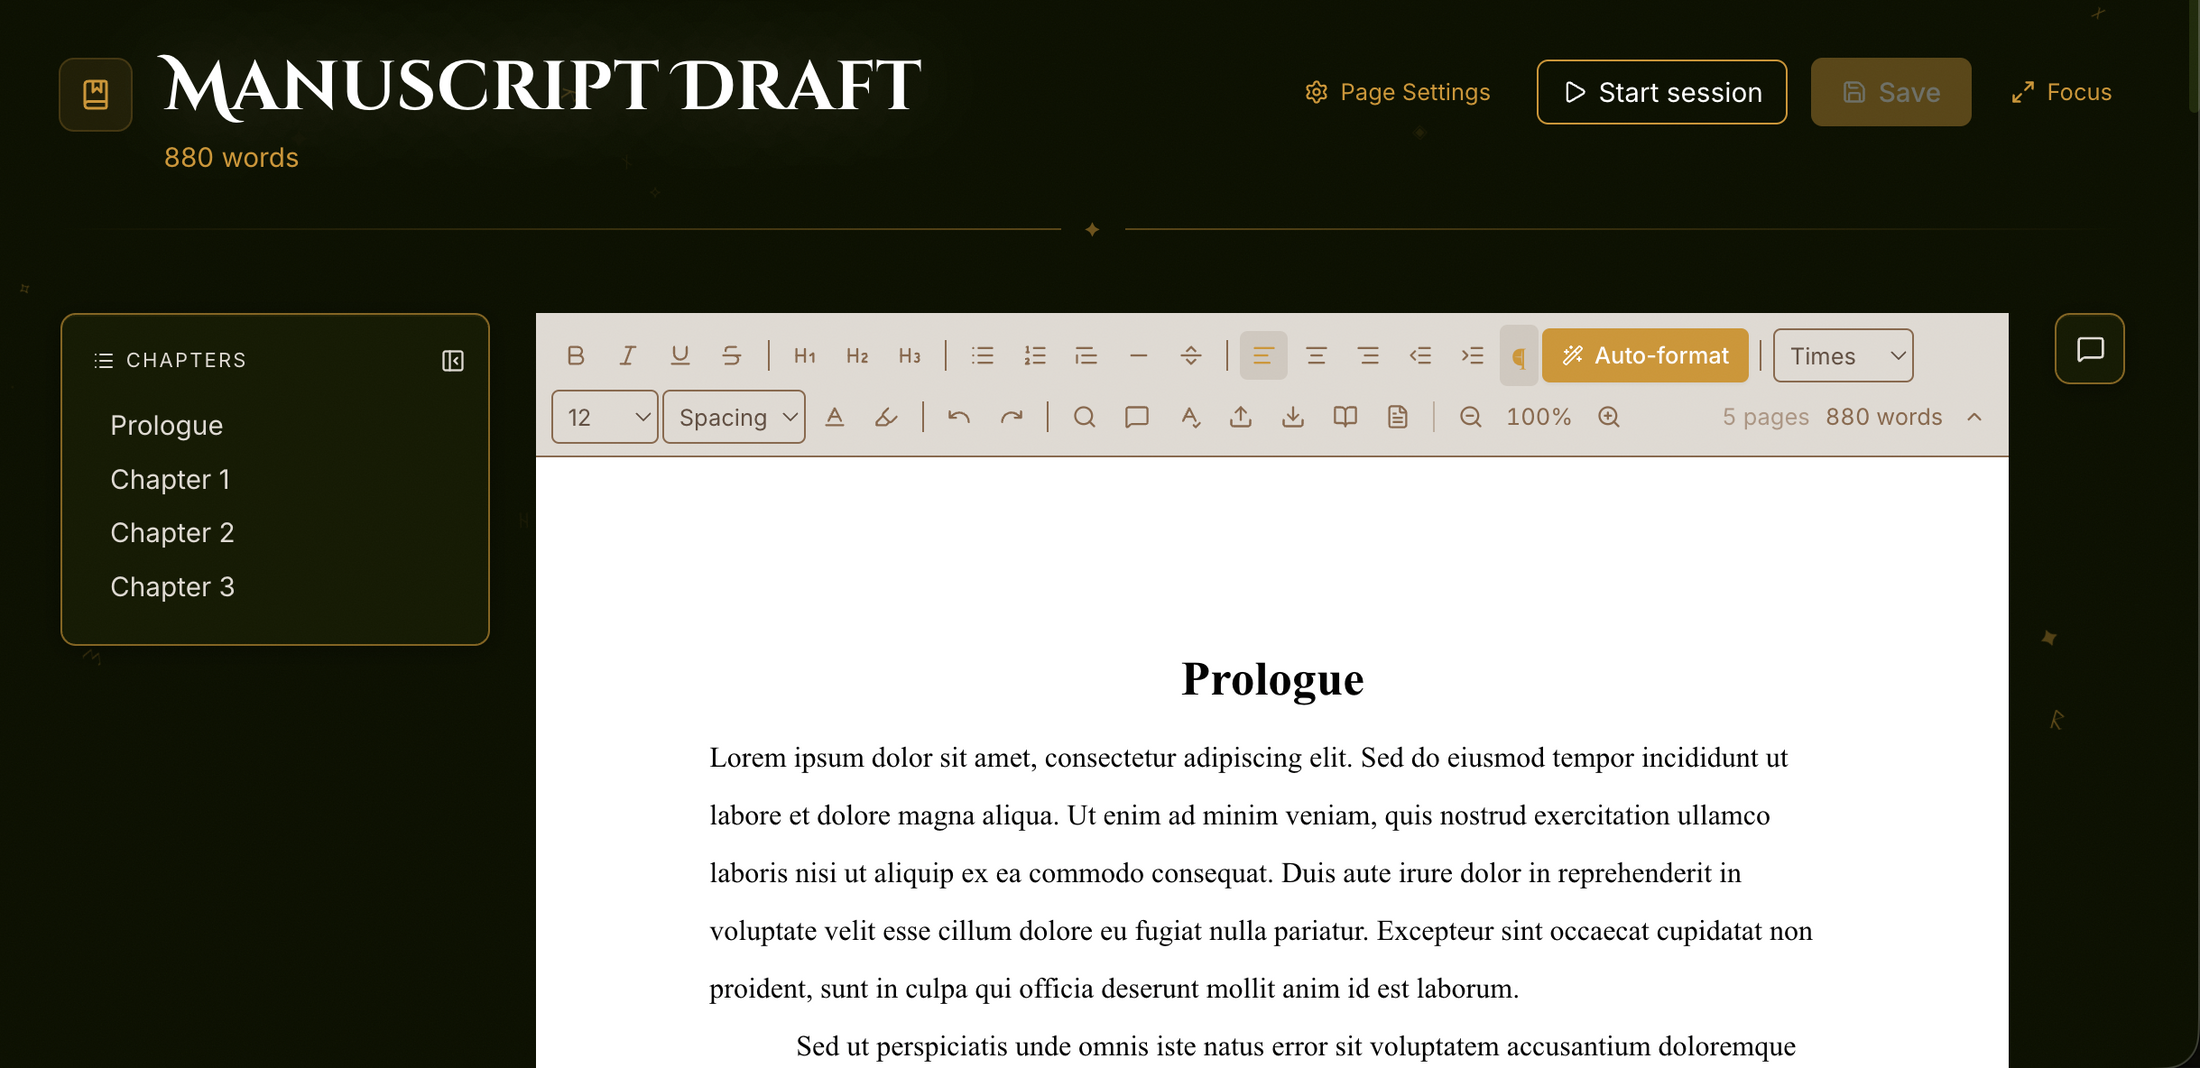Open Page Settings
This screenshot has height=1068, width=2200.
(x=1398, y=92)
